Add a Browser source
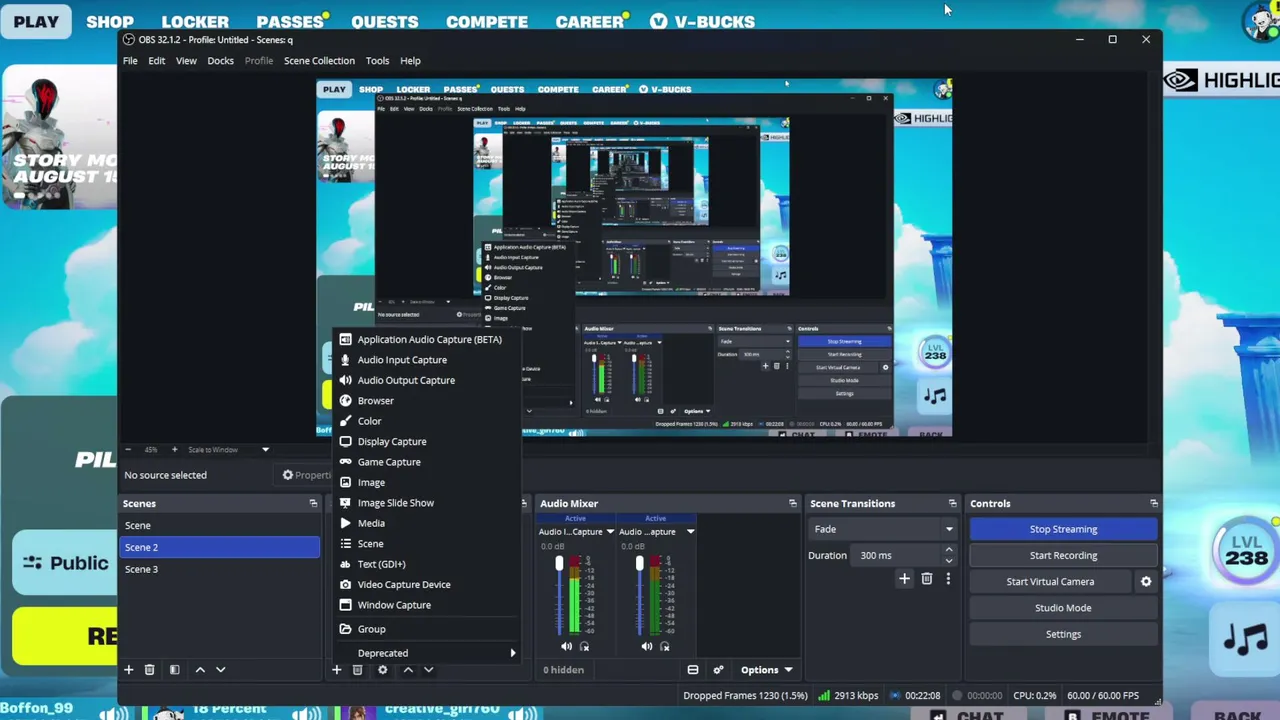 [x=428, y=401]
